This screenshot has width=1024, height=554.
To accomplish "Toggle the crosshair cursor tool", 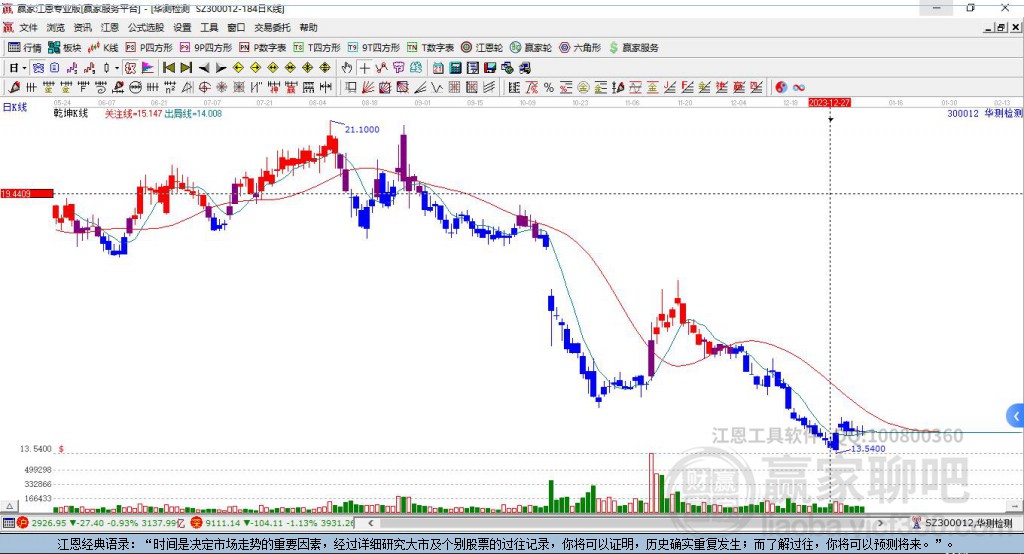I will click(x=364, y=68).
